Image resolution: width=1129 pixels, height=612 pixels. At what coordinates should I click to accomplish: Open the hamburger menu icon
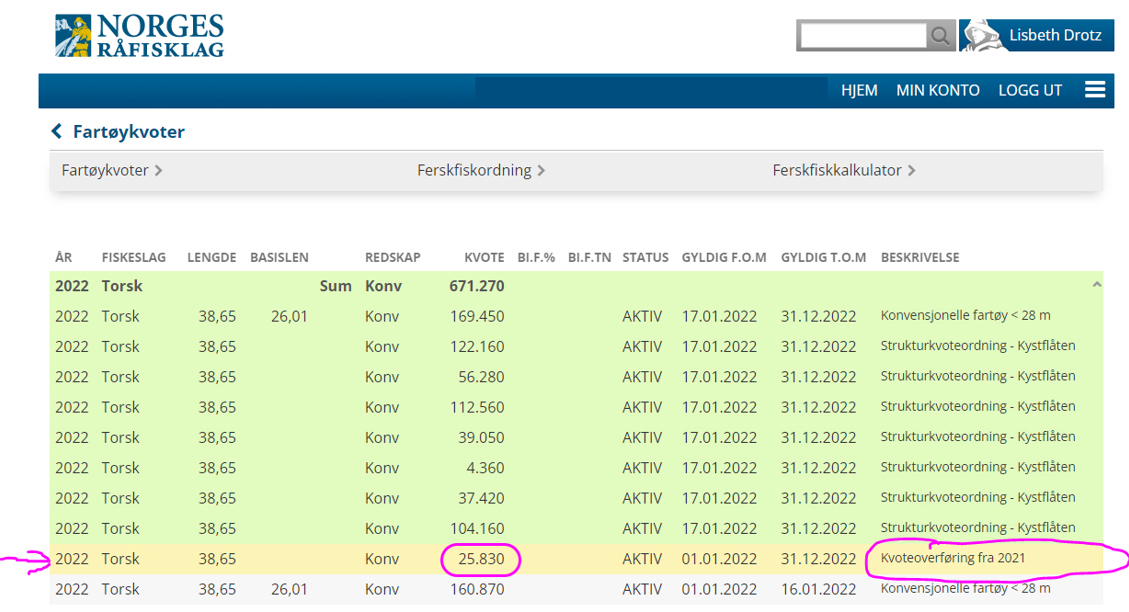(1095, 90)
